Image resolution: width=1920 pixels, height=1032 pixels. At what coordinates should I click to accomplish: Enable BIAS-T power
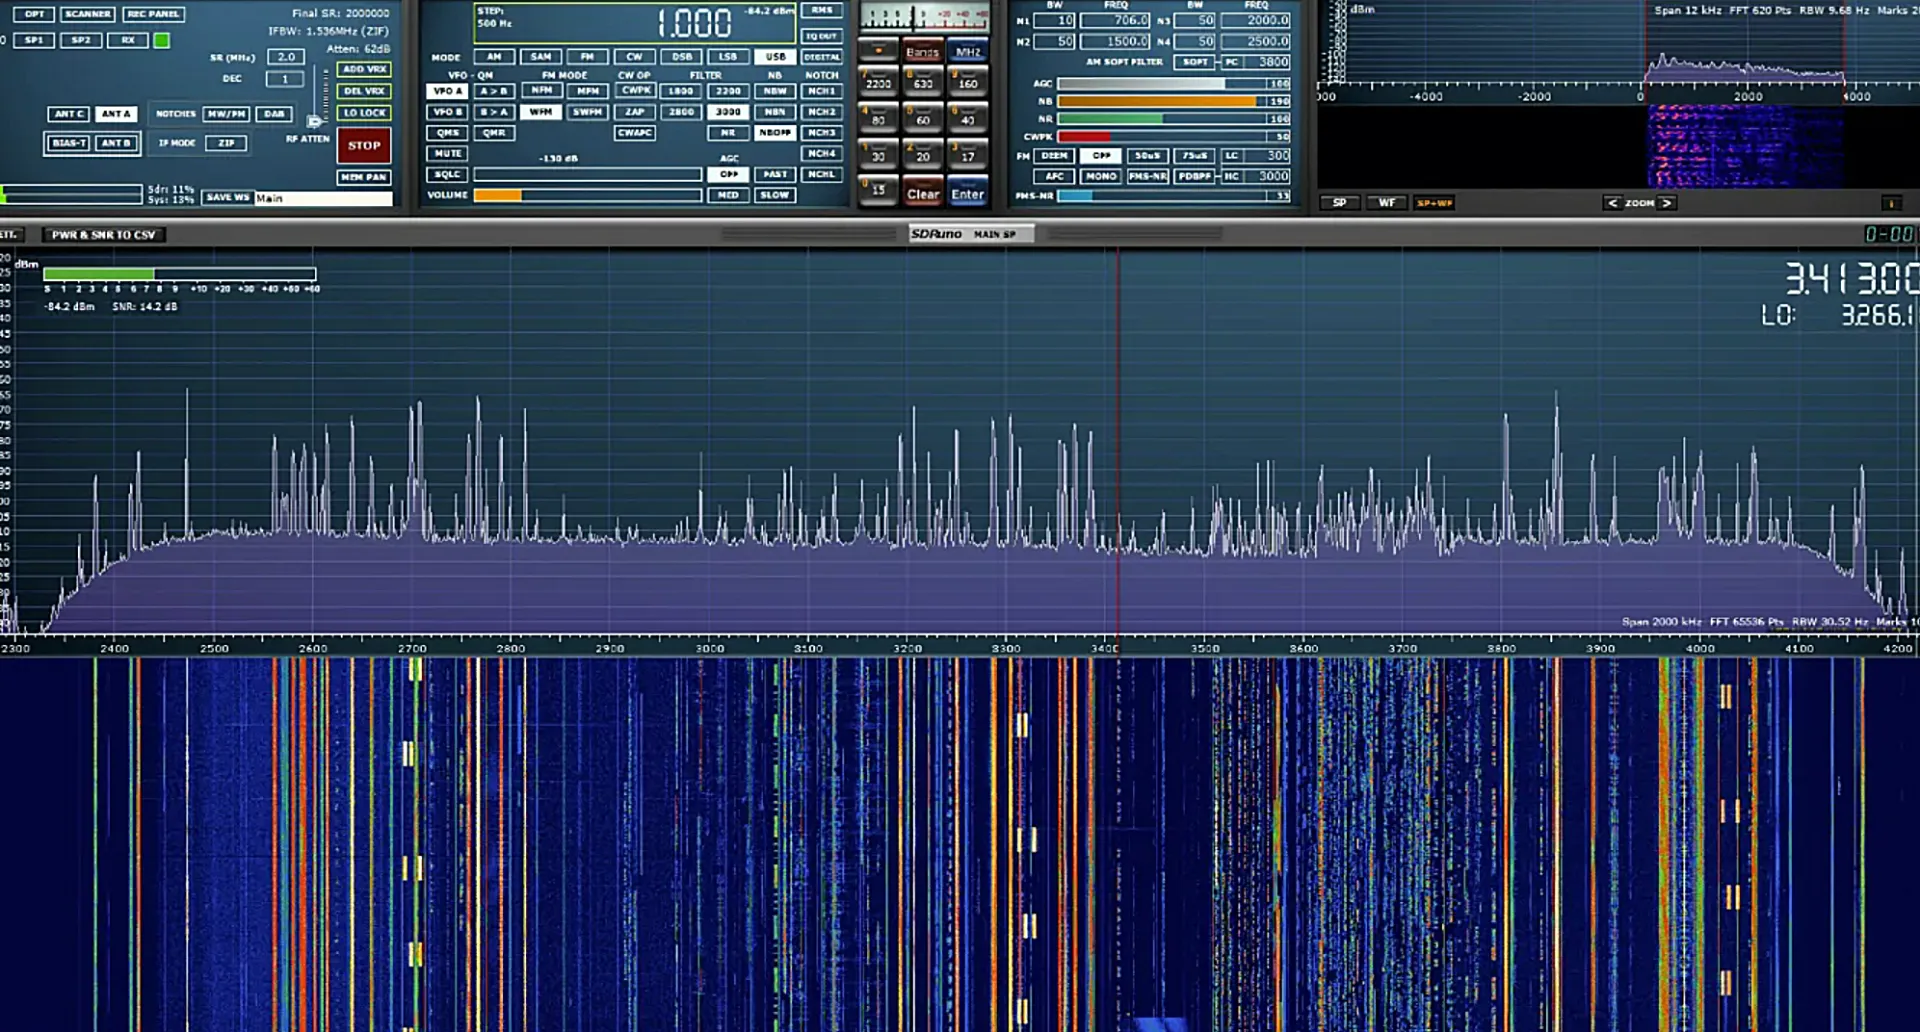[68, 142]
